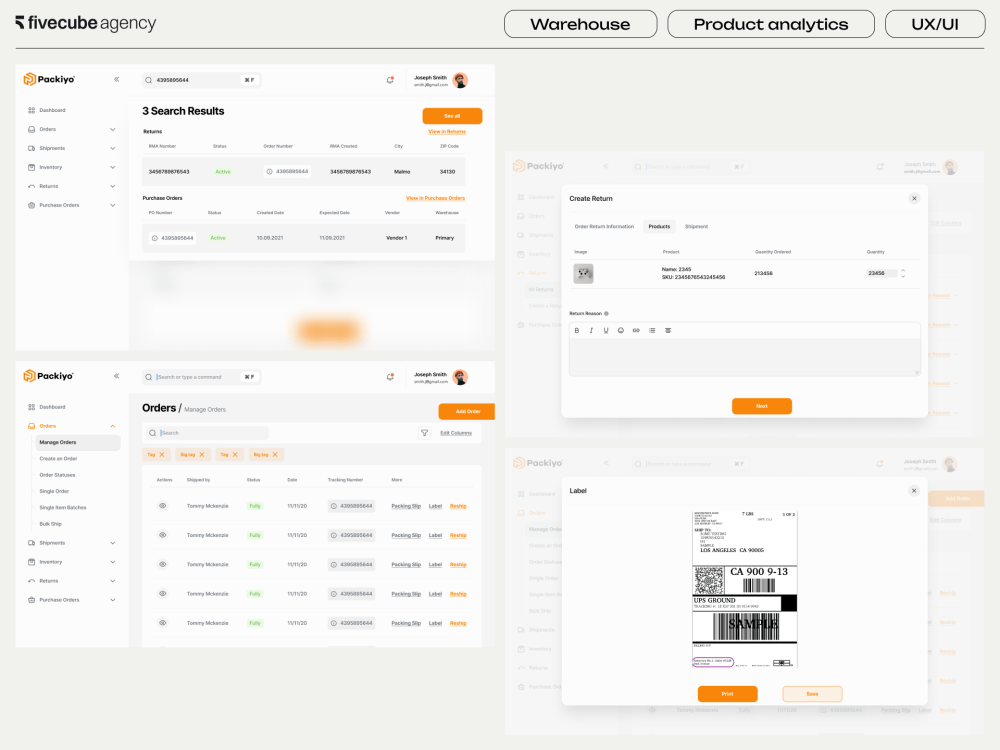
Task: Select Single Order submenu item
Action: [x=54, y=492]
